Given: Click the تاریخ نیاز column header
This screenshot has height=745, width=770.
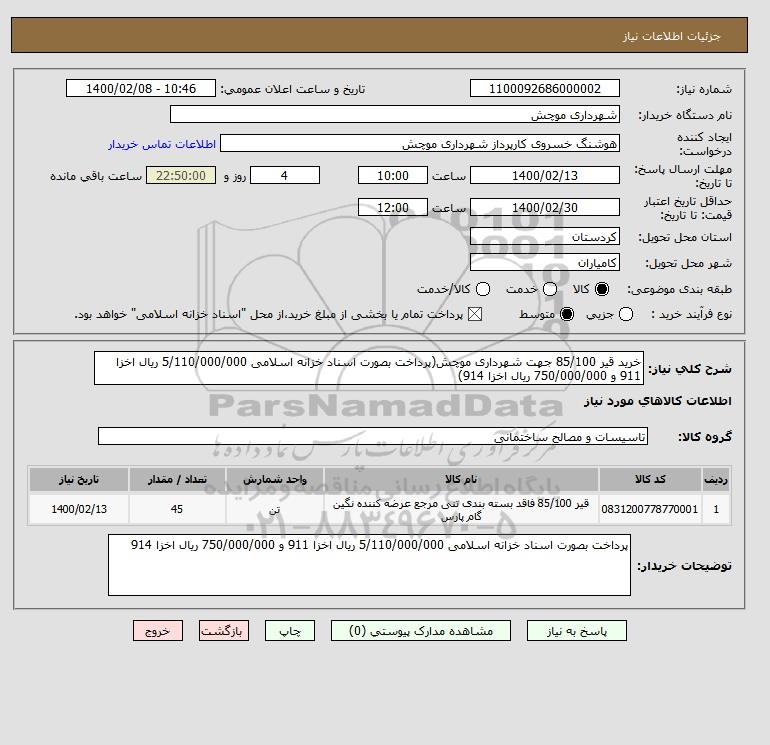Looking at the screenshot, I should coord(79,479).
